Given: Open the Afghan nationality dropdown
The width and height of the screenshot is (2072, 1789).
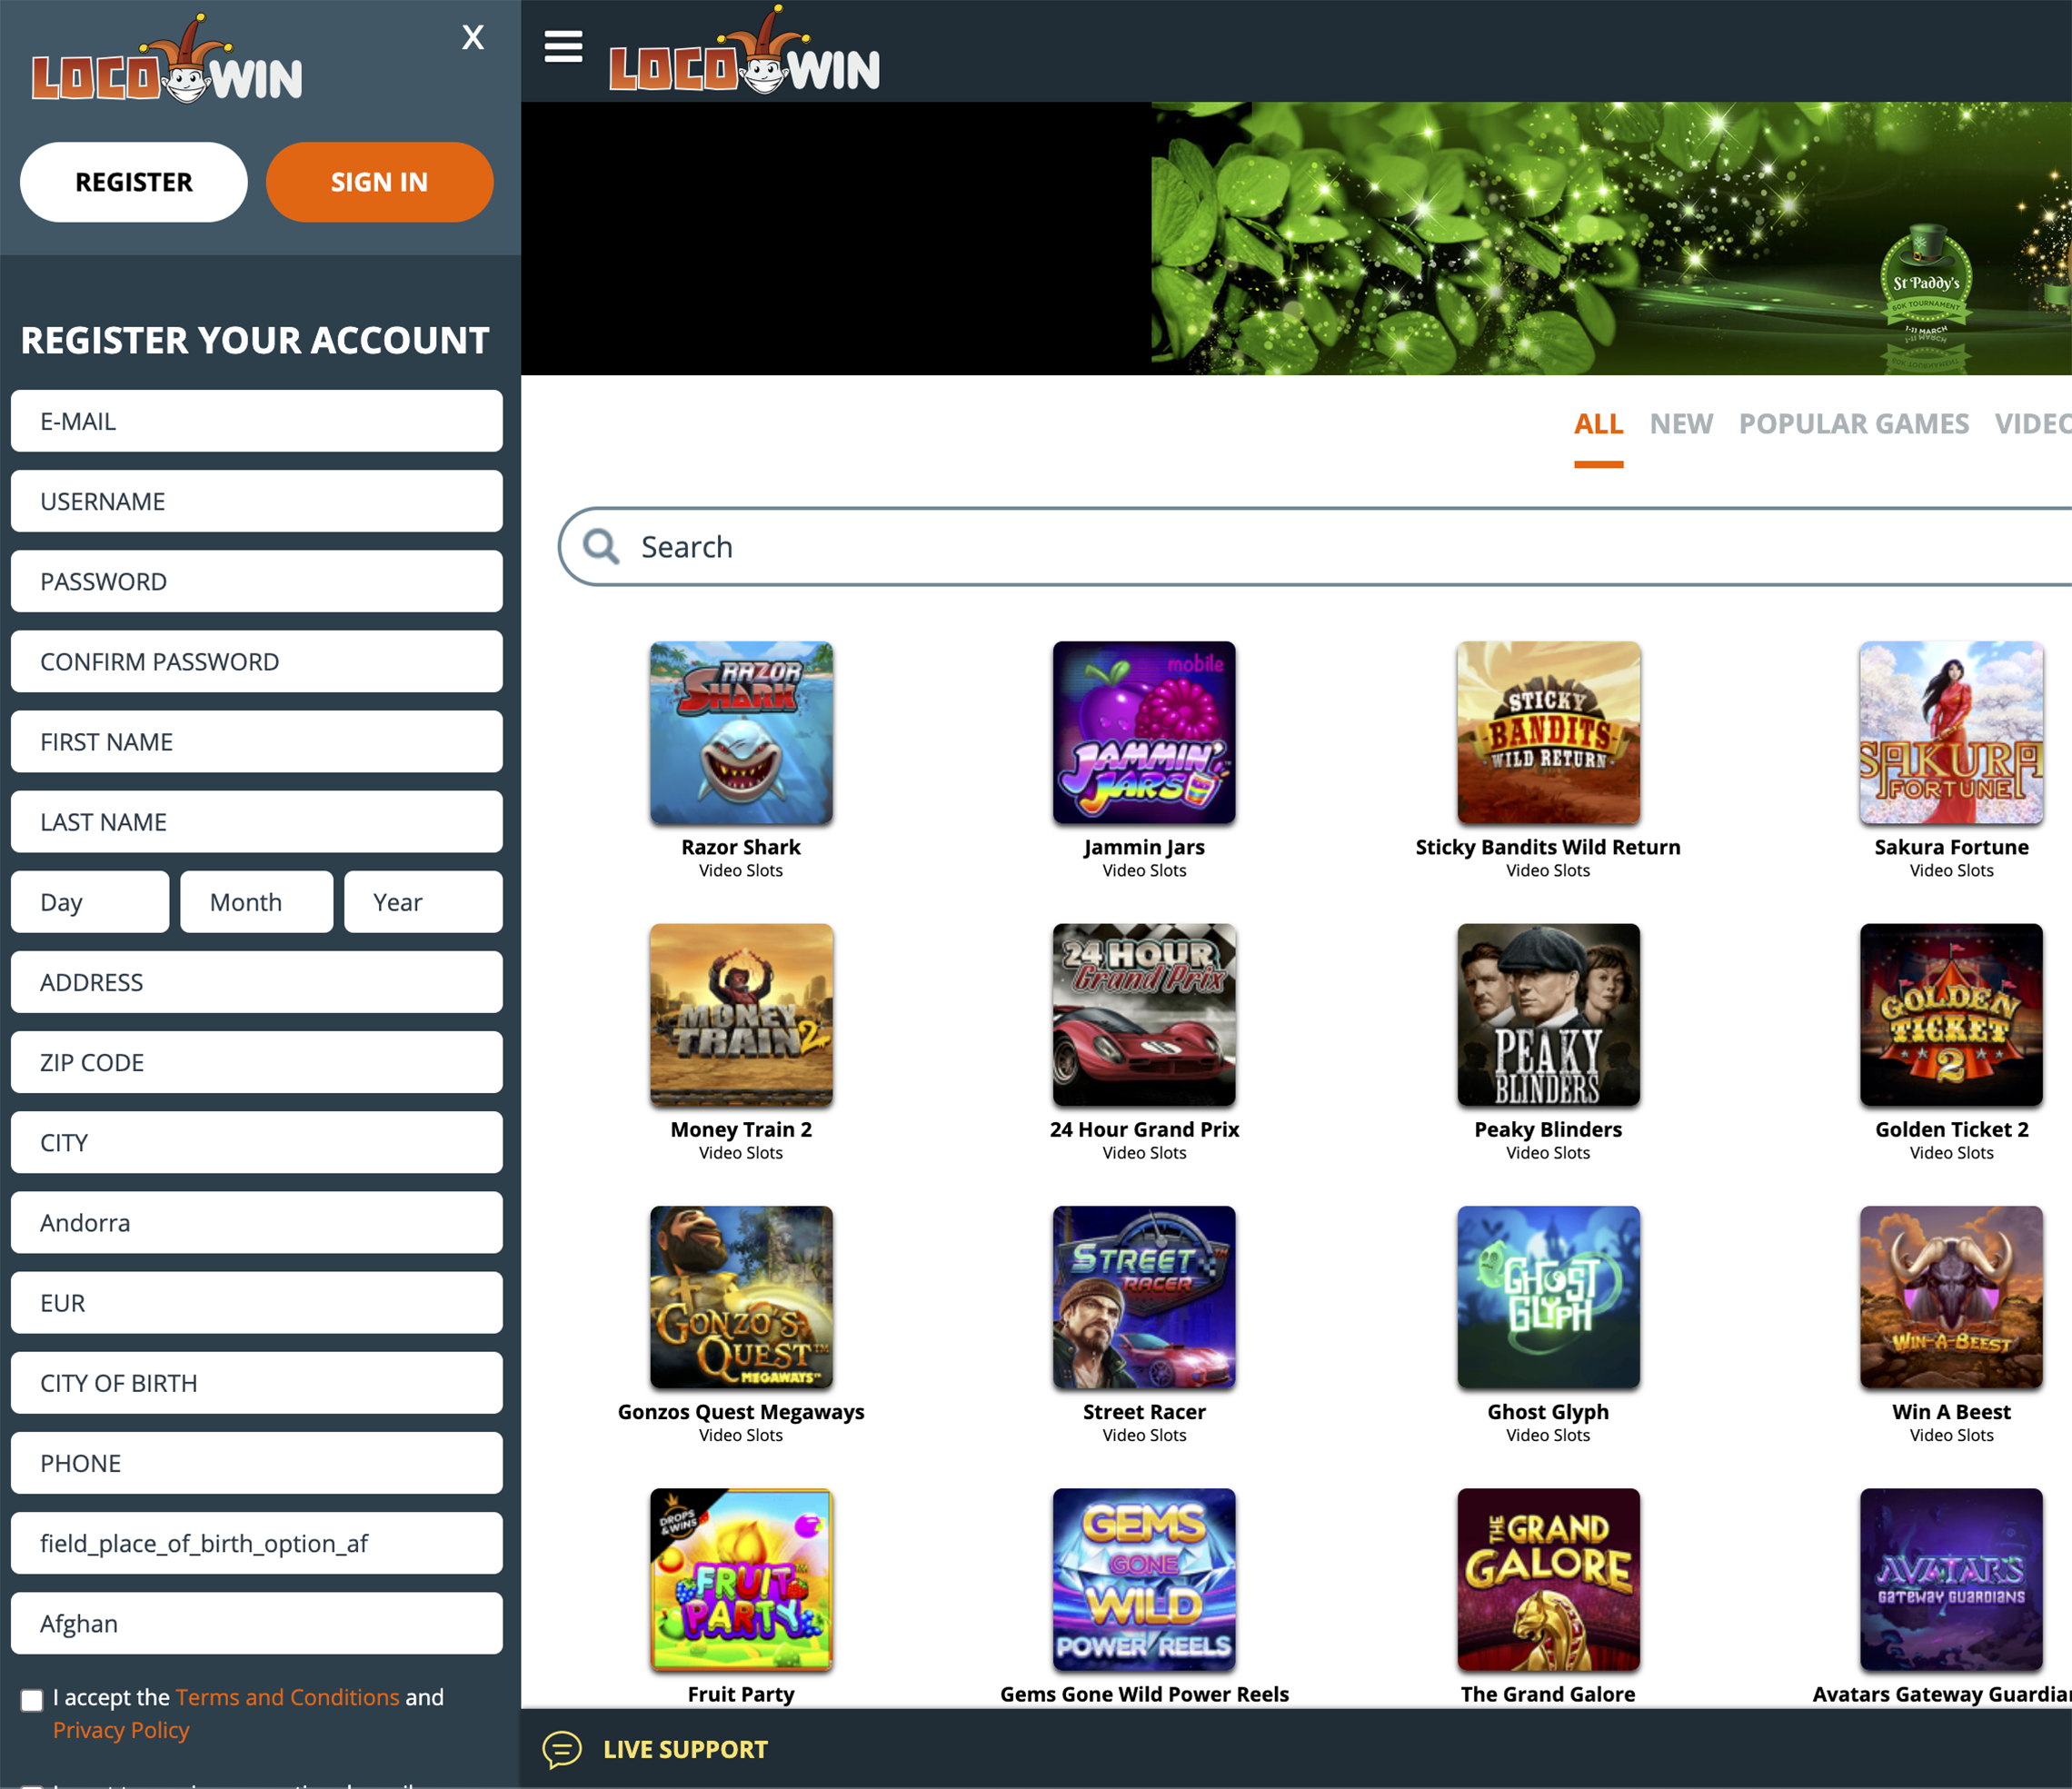Looking at the screenshot, I should tap(257, 1623).
